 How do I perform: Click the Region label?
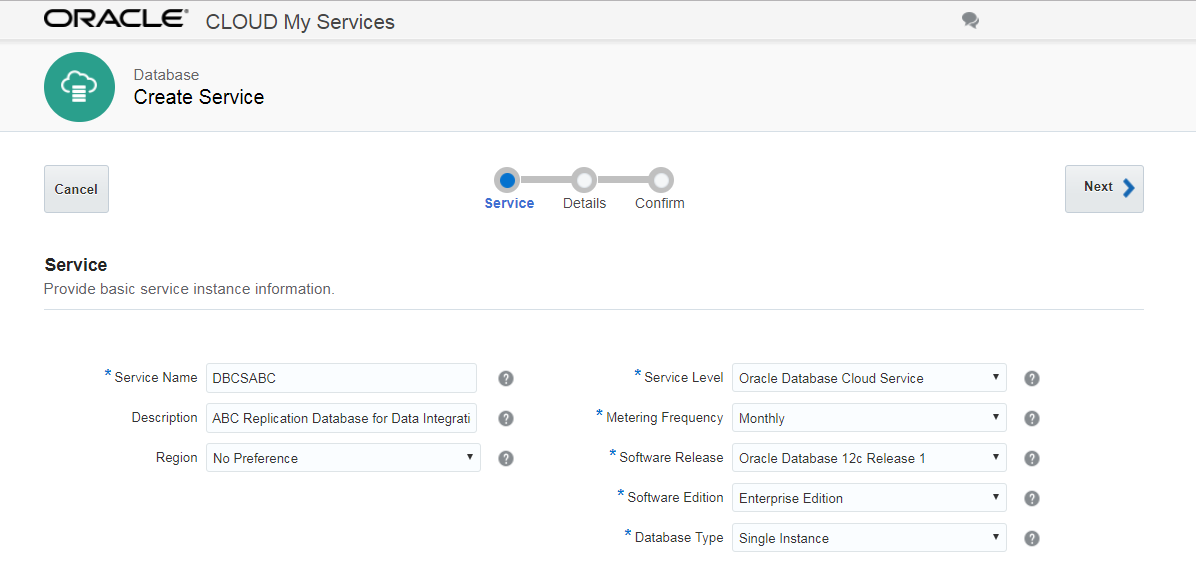[x=176, y=457]
